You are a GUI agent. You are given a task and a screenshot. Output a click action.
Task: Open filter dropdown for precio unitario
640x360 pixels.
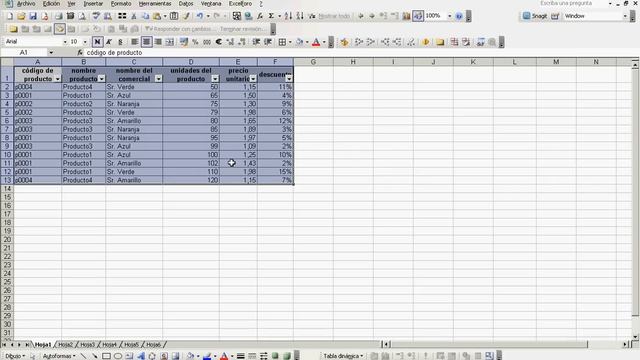[x=253, y=79]
